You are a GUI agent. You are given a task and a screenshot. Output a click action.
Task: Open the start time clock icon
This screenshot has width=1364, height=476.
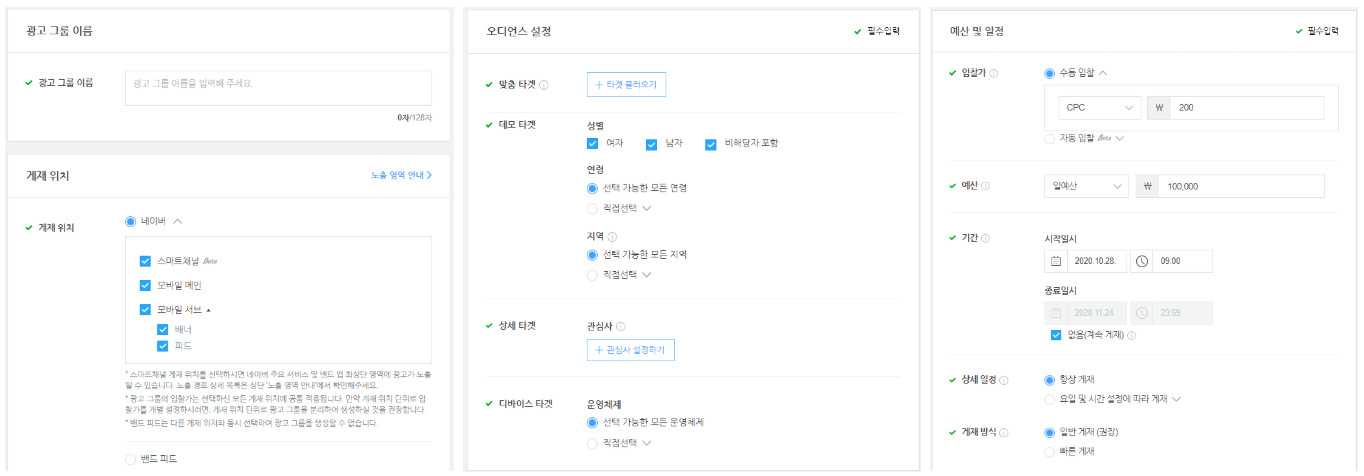pos(1141,261)
